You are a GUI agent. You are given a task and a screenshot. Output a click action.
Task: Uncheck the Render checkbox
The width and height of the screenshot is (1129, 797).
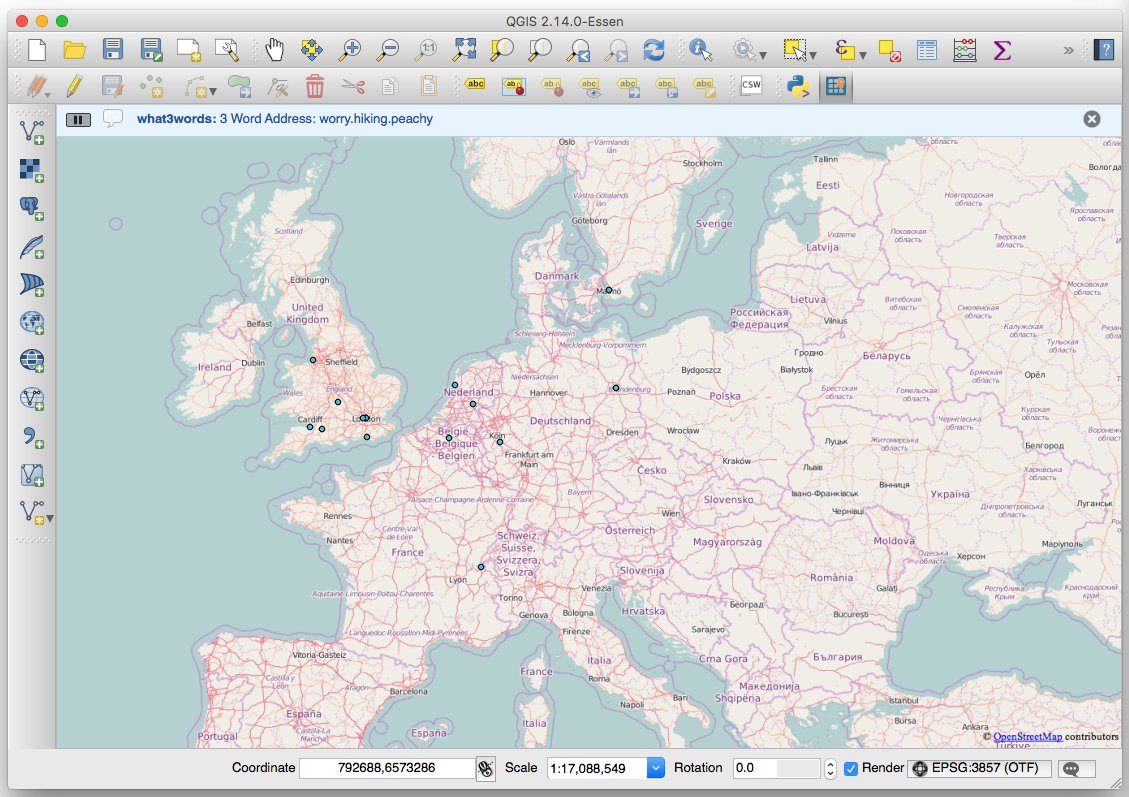coord(850,769)
